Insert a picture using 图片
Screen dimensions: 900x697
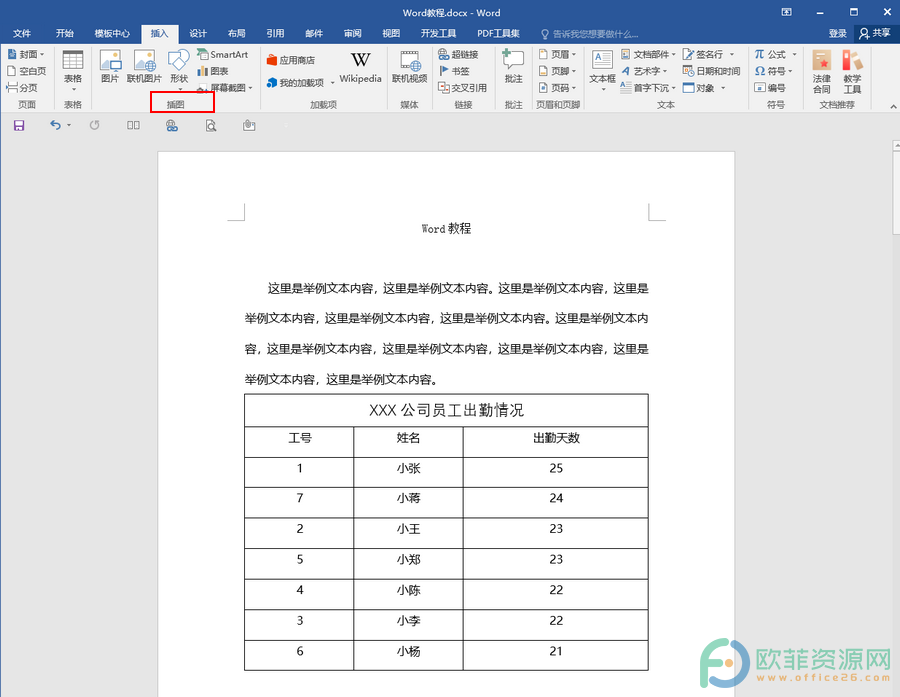[x=110, y=67]
